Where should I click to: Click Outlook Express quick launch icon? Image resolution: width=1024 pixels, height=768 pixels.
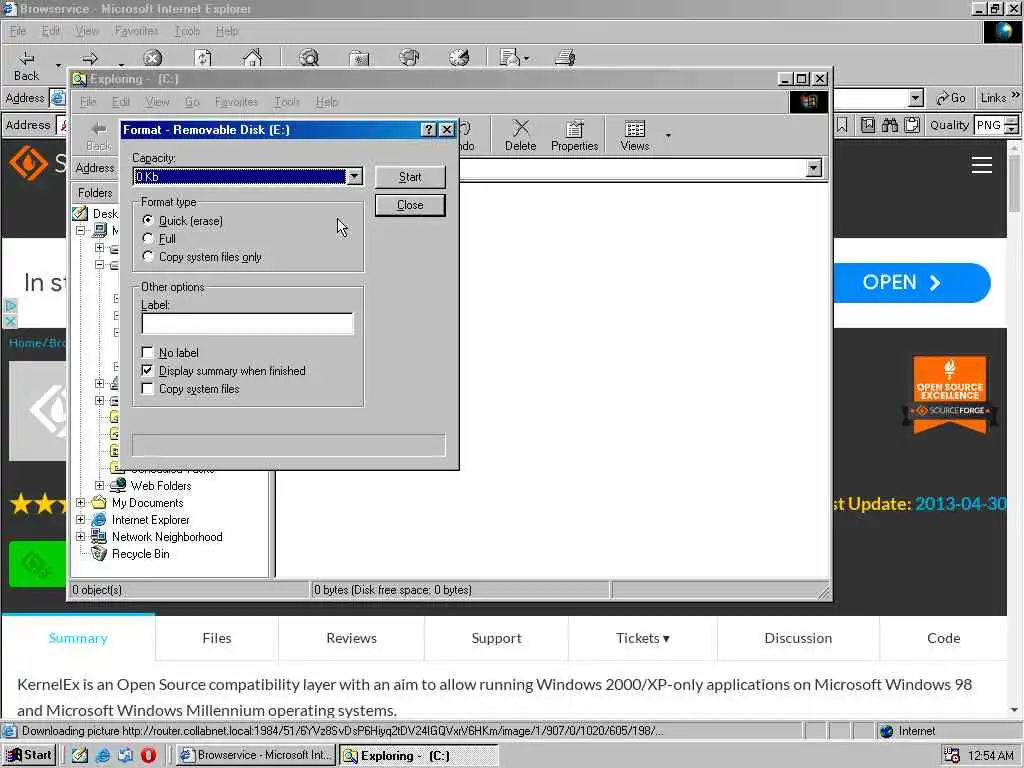coord(125,755)
